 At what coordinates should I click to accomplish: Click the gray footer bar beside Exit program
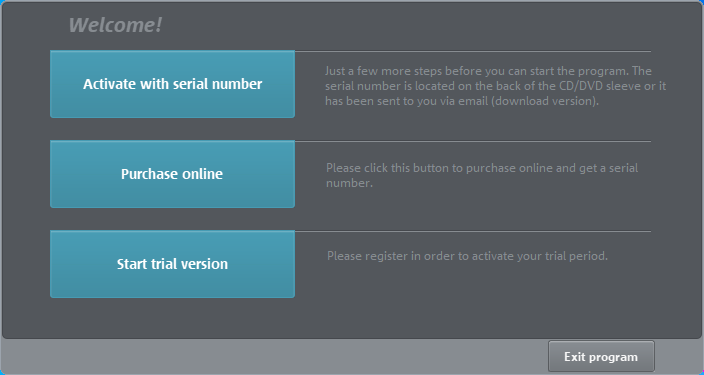point(274,357)
